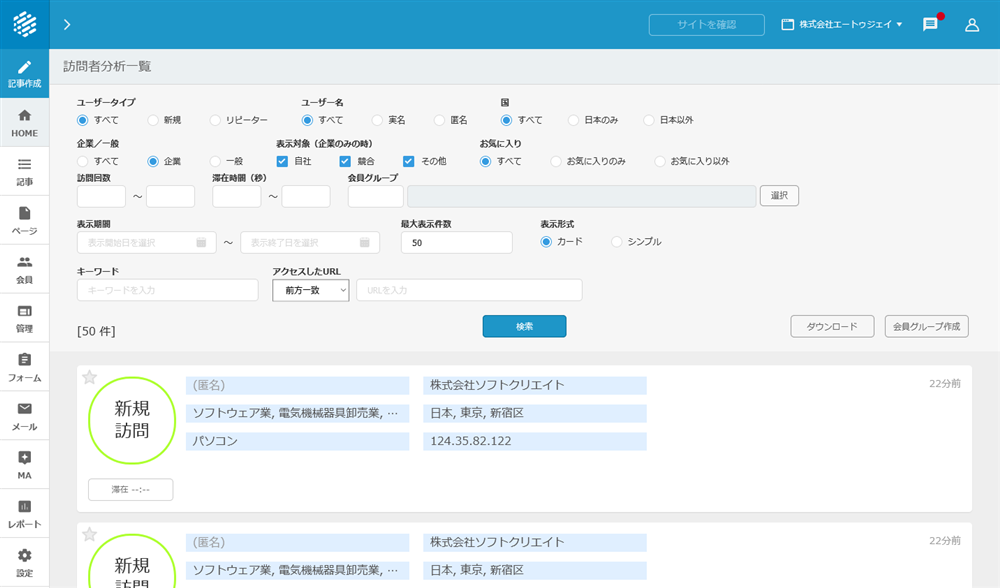Uncheck the 自社 checkbox
1000x588 pixels.
pyautogui.click(x=282, y=161)
